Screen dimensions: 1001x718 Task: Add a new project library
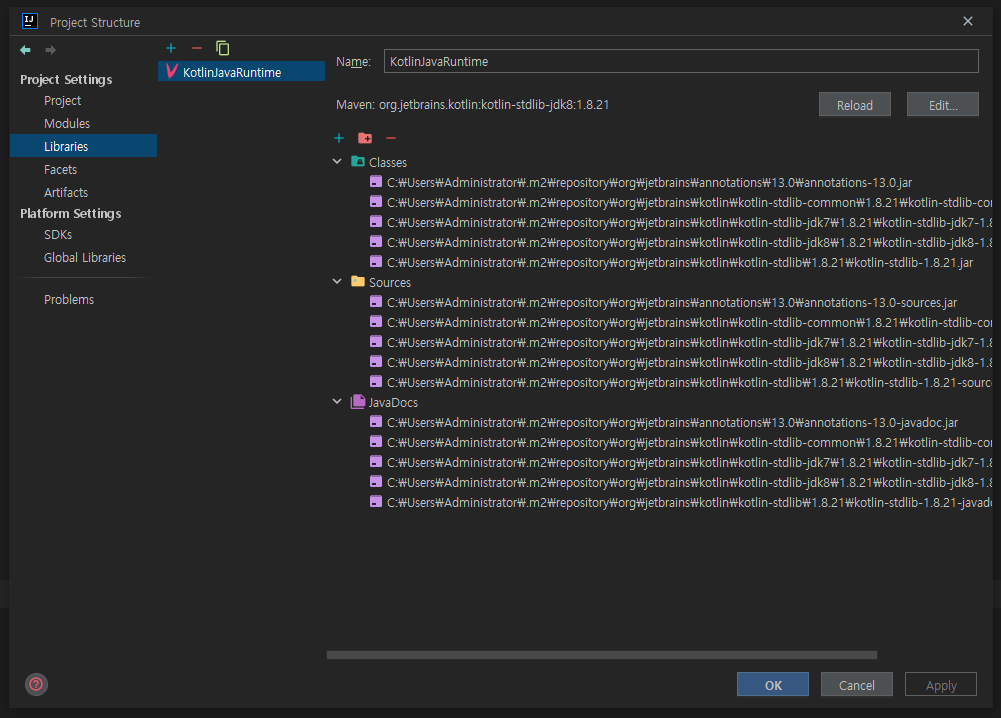tap(170, 48)
